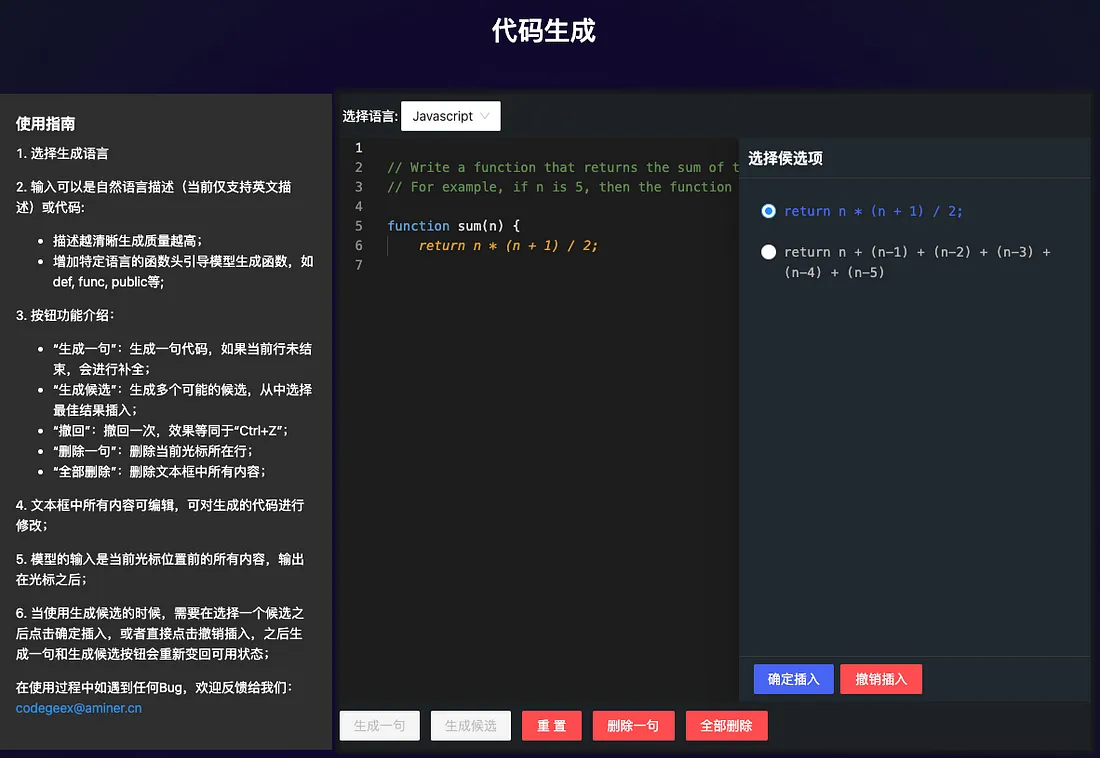Image resolution: width=1100 pixels, height=758 pixels.
Task: Click code line 'function sum(n) {'
Action: 454,226
